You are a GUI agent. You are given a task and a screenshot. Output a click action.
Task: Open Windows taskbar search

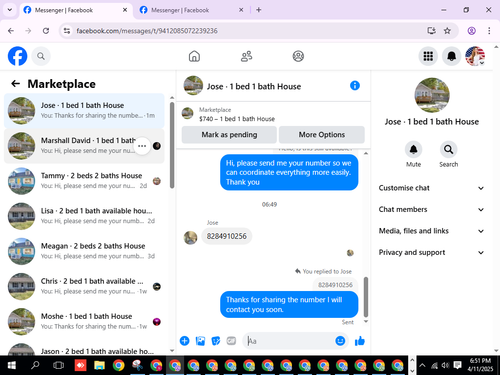(35, 365)
